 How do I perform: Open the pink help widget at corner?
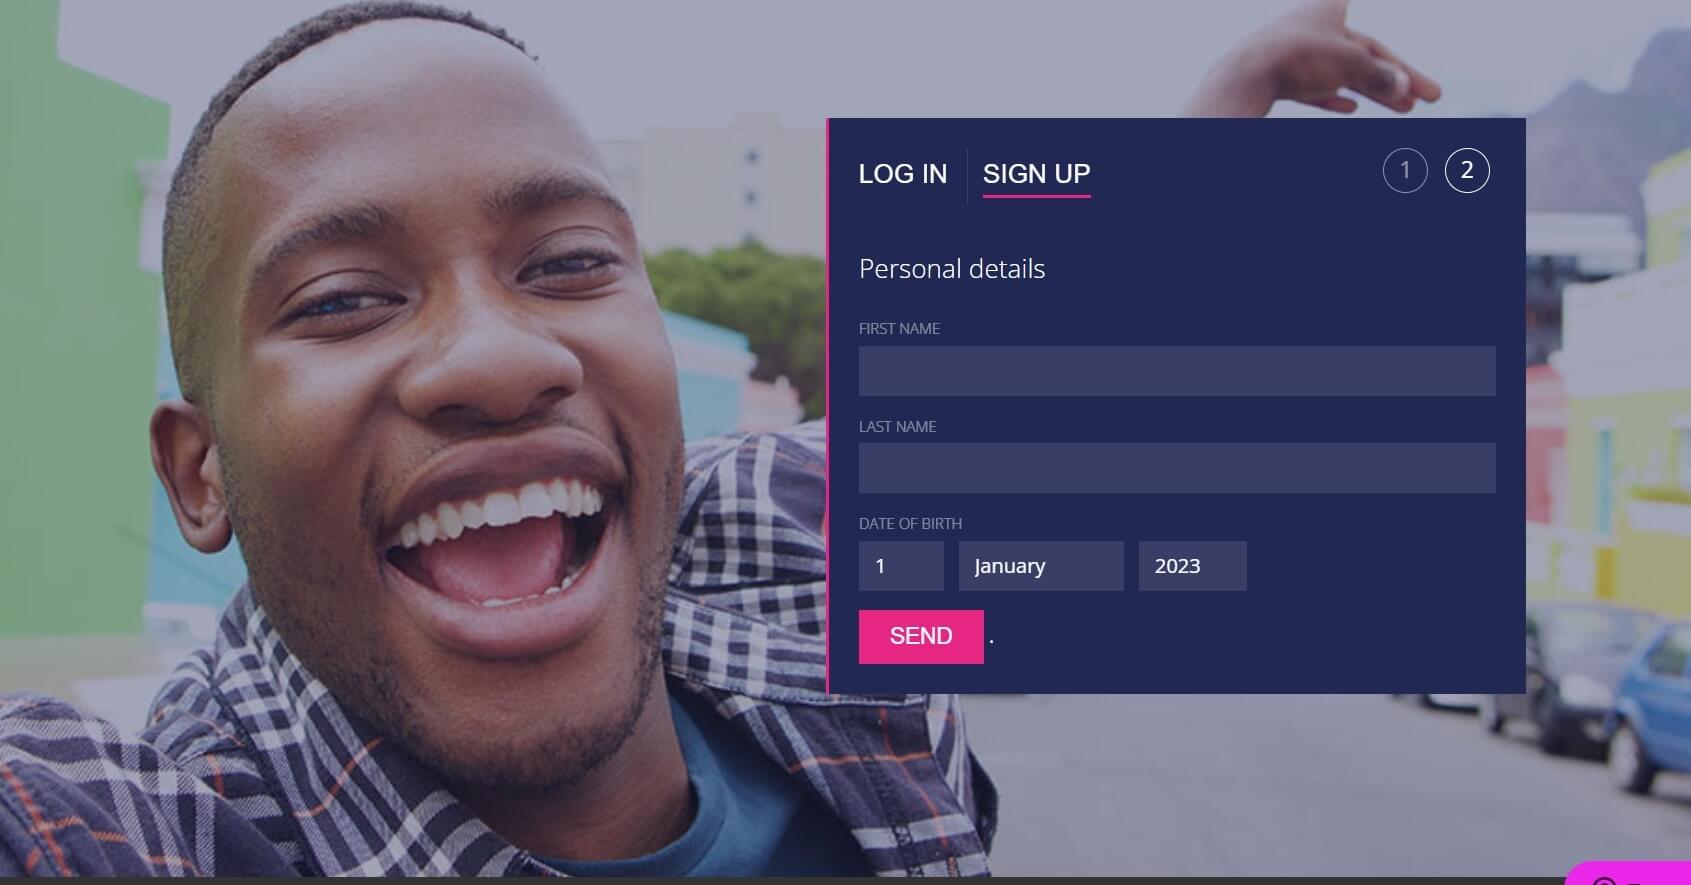[1628, 873]
